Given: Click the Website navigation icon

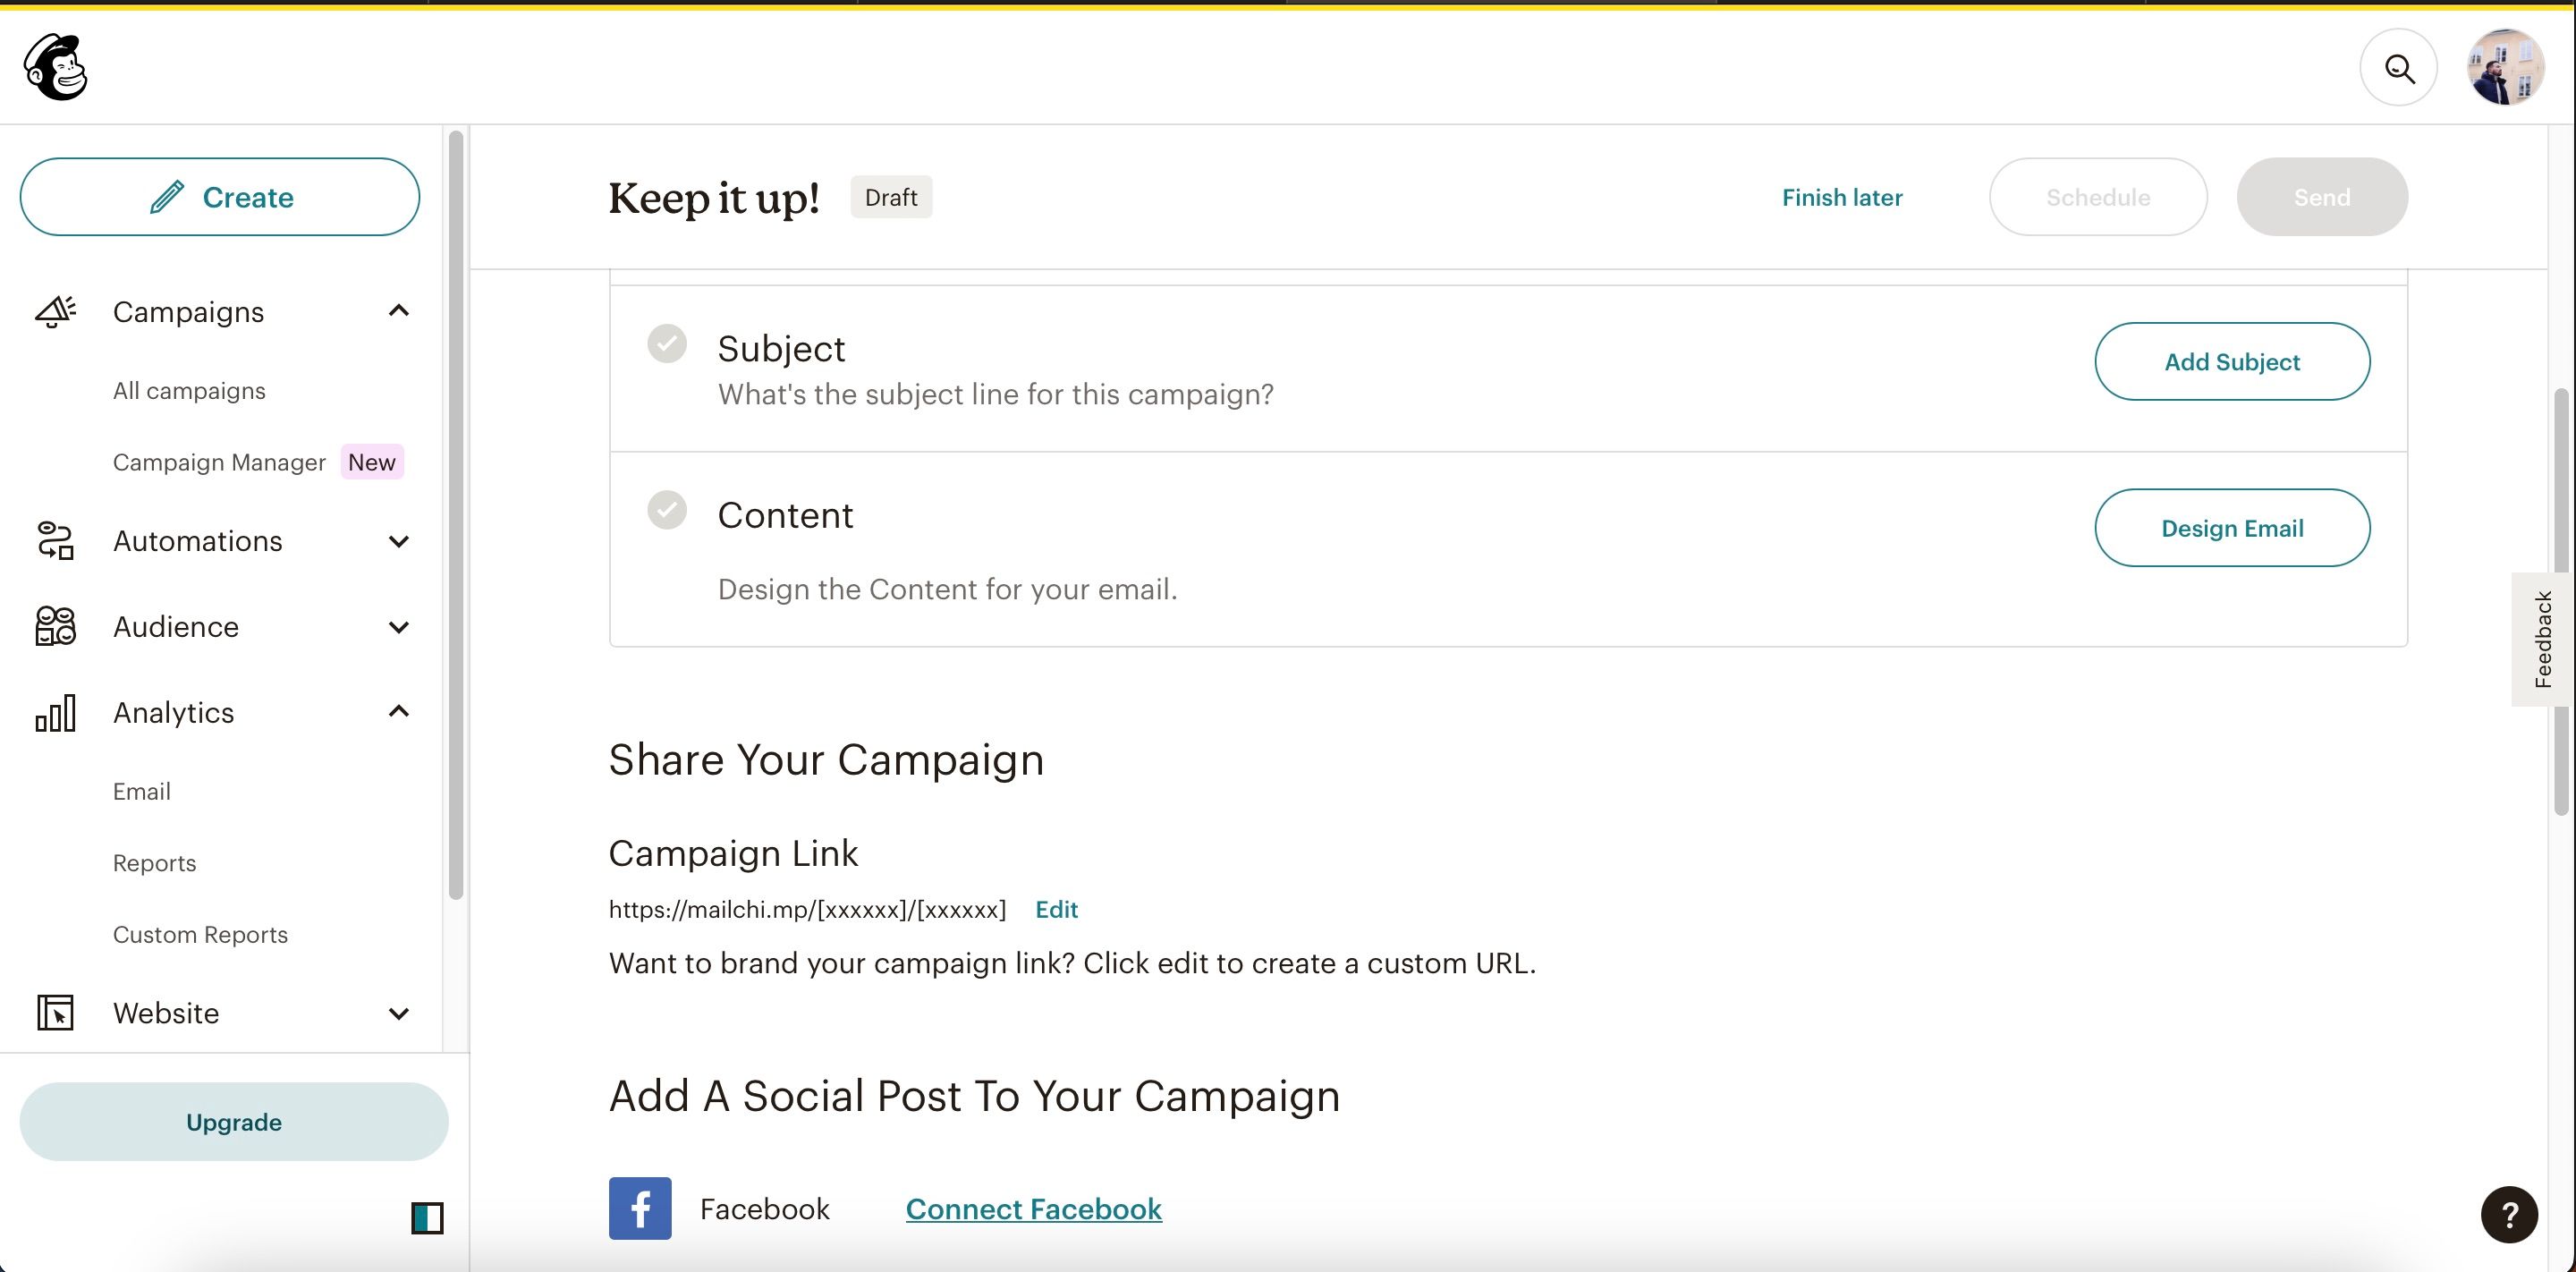Looking at the screenshot, I should click(x=55, y=1013).
